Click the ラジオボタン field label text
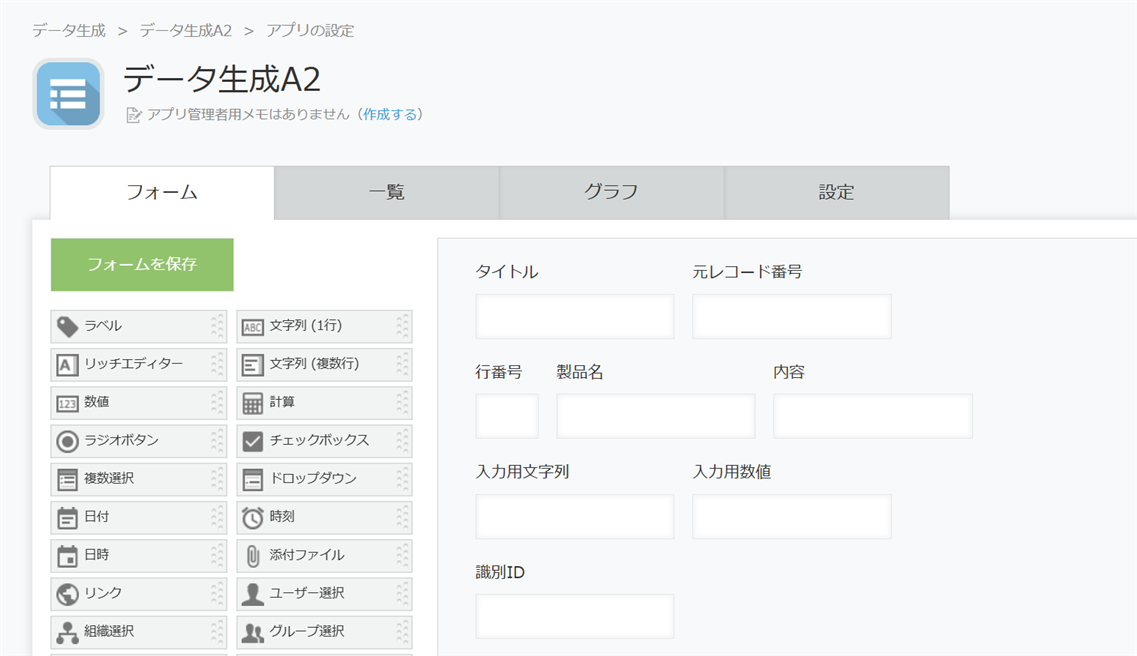The height and width of the screenshot is (656, 1137). (121, 440)
